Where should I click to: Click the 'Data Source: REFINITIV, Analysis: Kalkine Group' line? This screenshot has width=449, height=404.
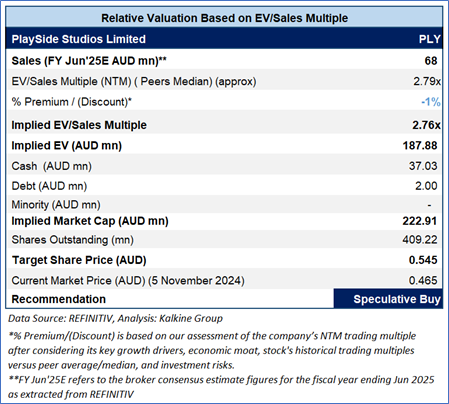point(115,318)
